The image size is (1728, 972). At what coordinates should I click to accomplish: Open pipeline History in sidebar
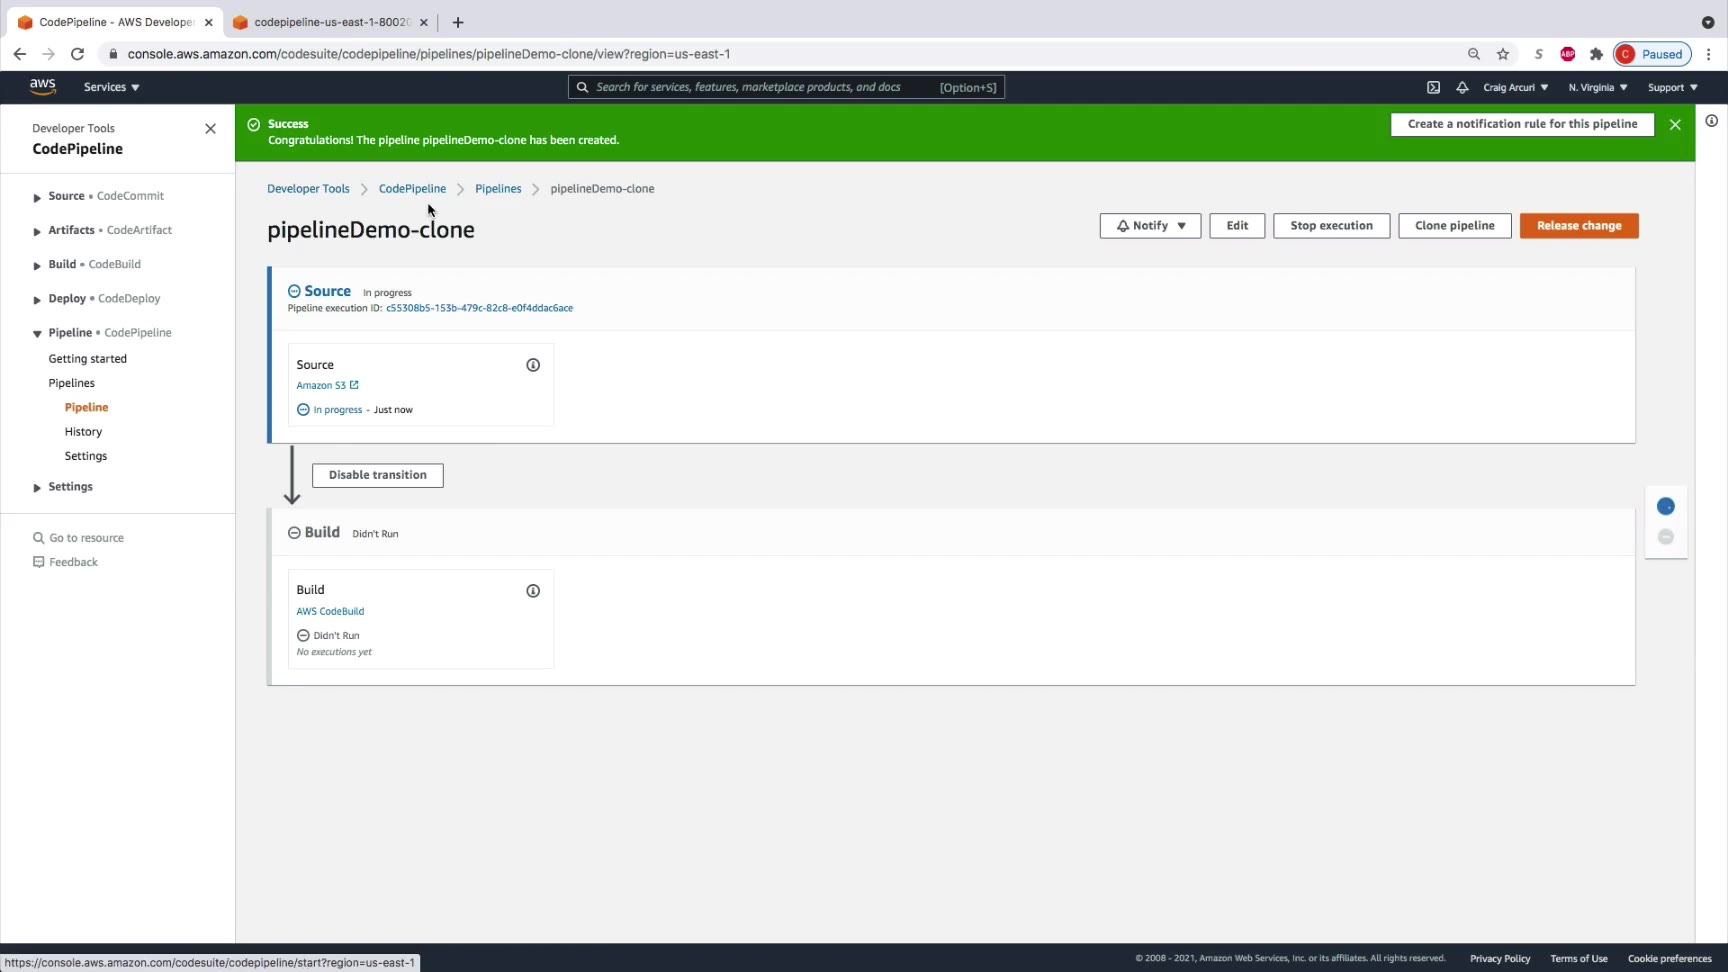pos(83,432)
